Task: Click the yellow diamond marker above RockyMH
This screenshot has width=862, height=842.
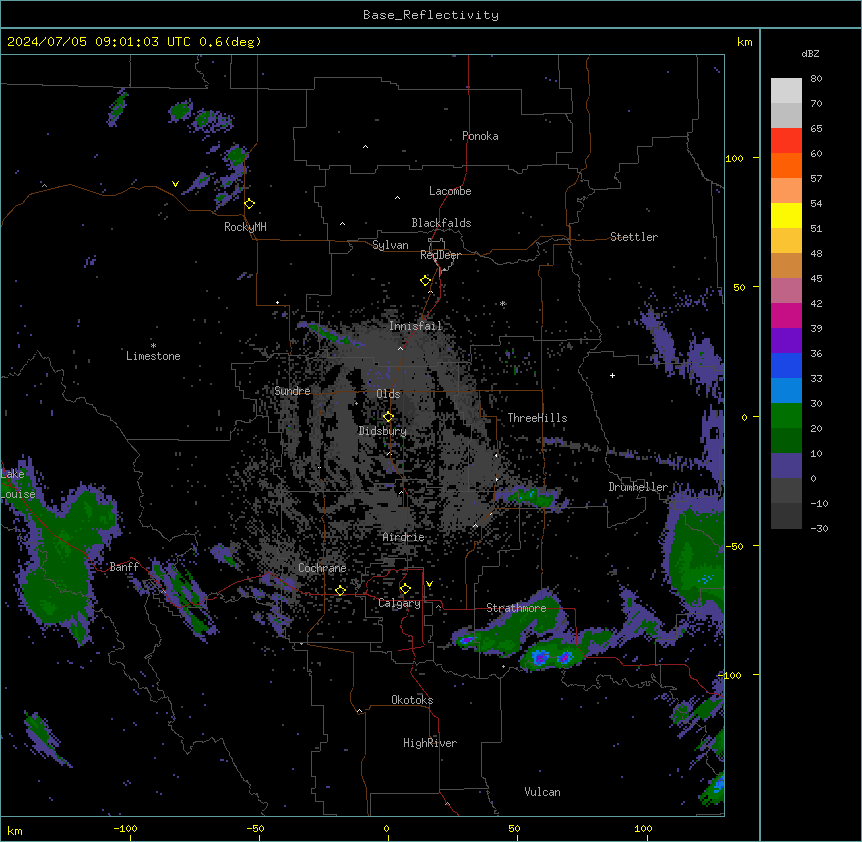Action: (x=250, y=203)
